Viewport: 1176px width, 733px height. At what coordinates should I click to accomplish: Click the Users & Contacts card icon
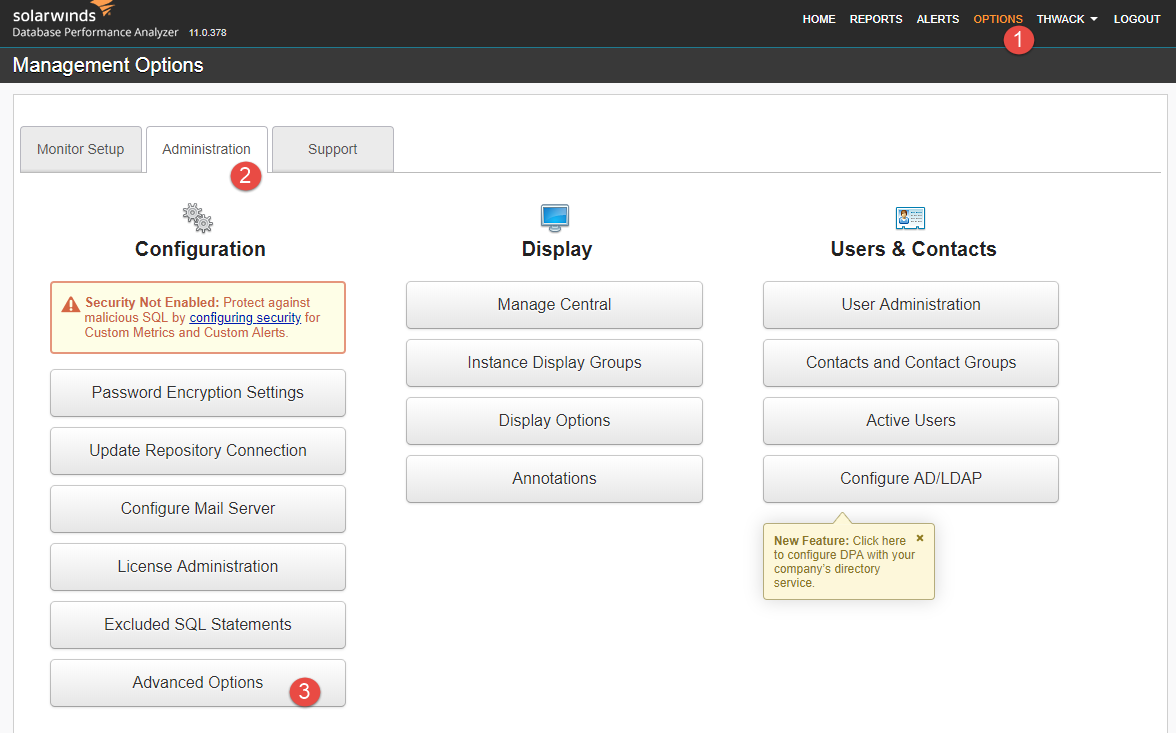910,218
